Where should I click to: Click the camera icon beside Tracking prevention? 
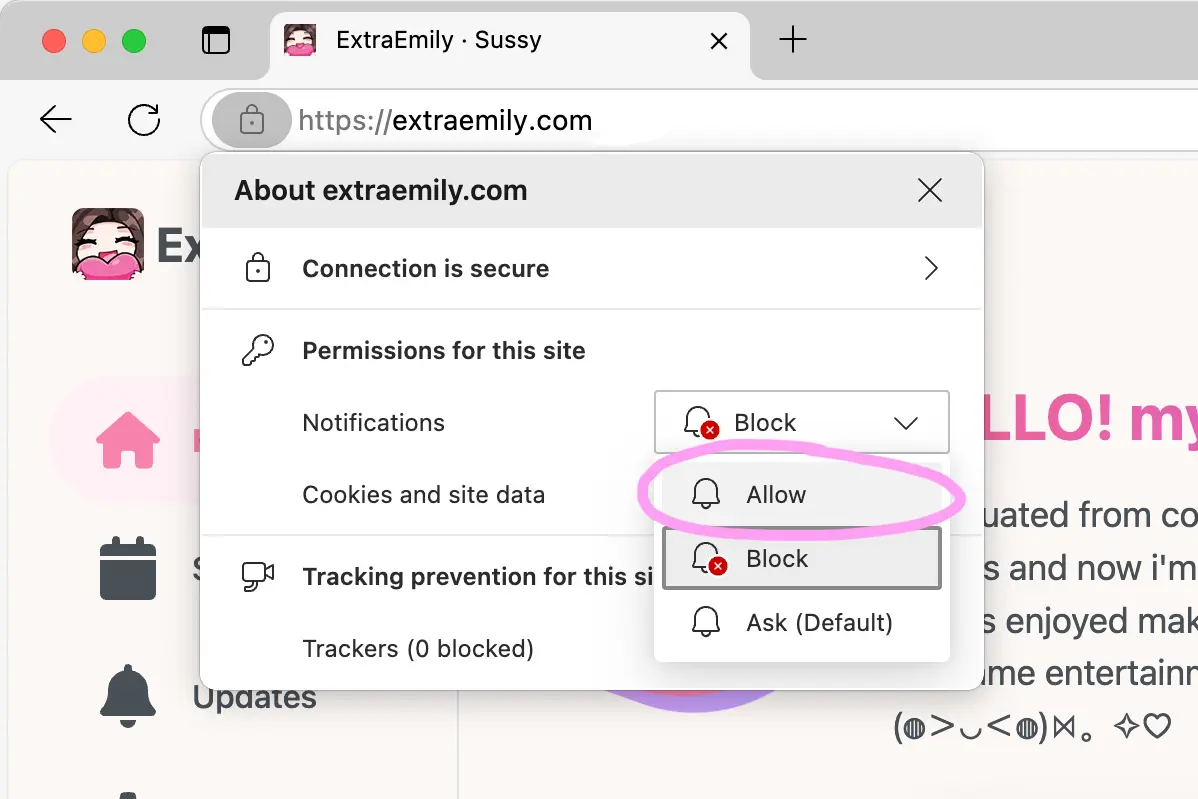[259, 576]
